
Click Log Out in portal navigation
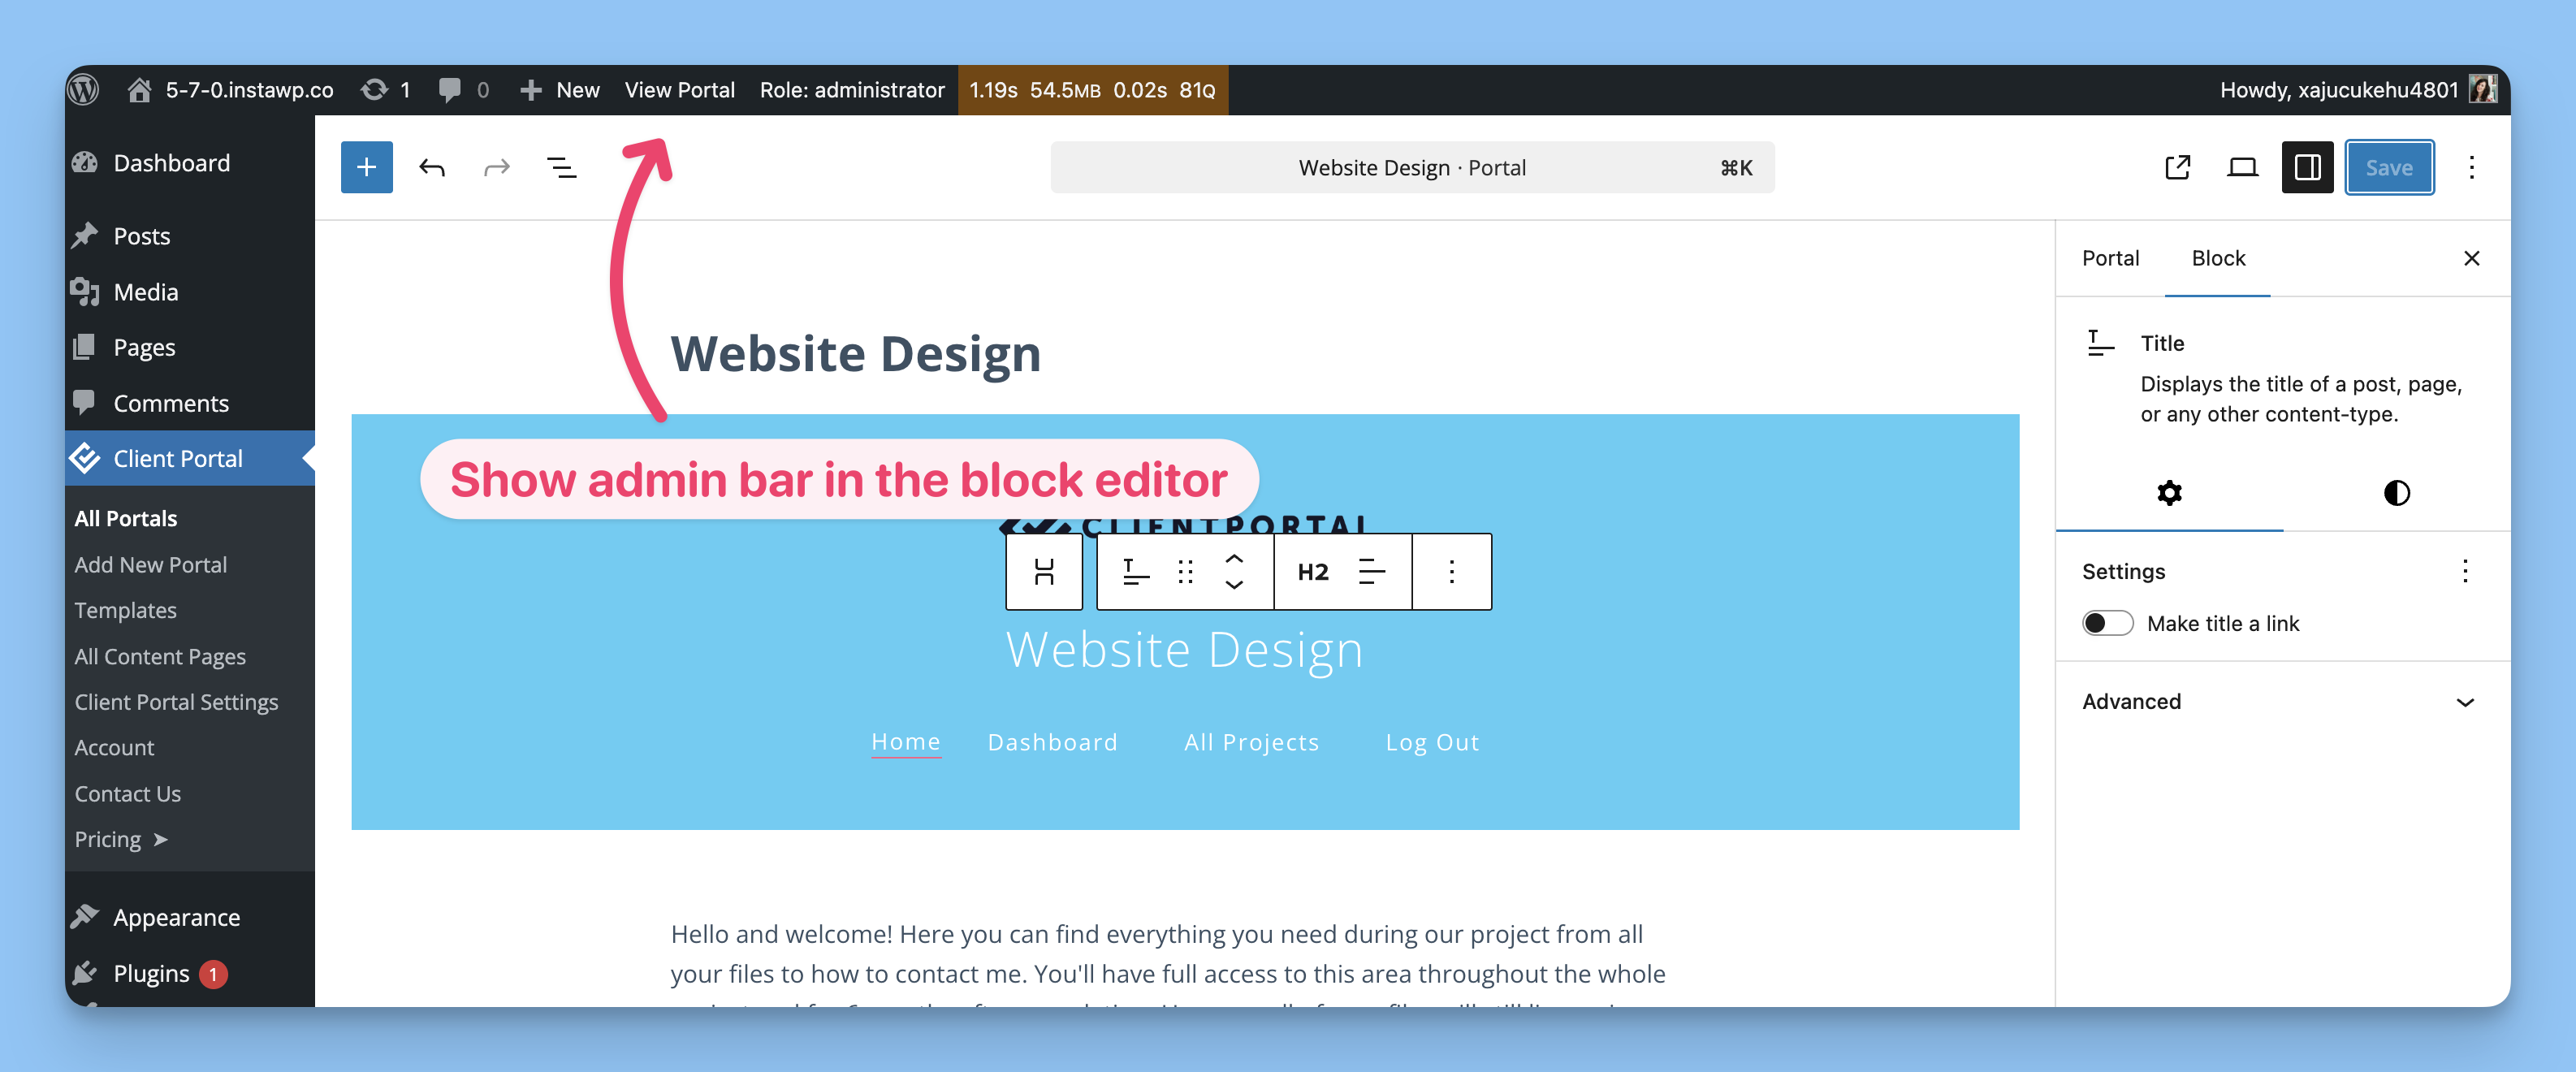(x=1432, y=742)
